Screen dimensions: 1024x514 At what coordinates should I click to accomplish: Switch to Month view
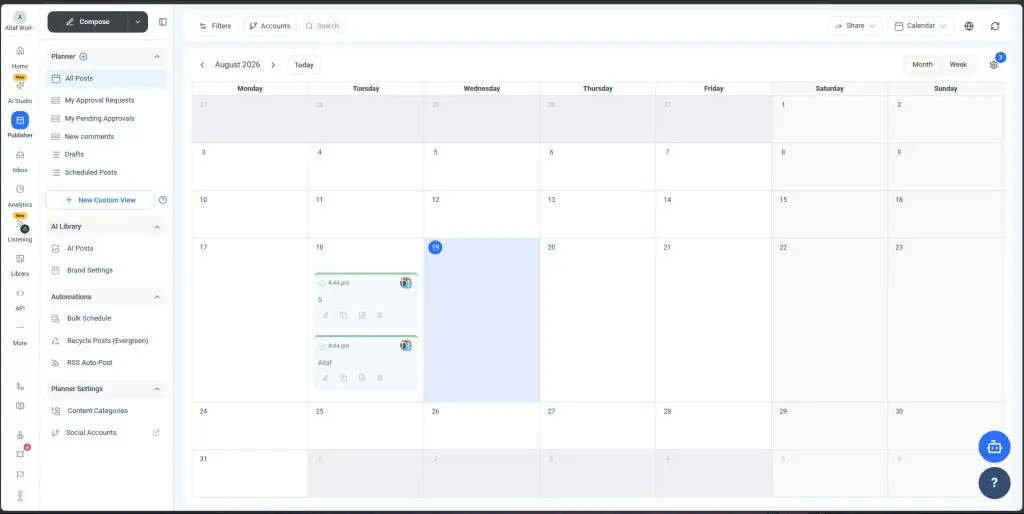point(922,65)
